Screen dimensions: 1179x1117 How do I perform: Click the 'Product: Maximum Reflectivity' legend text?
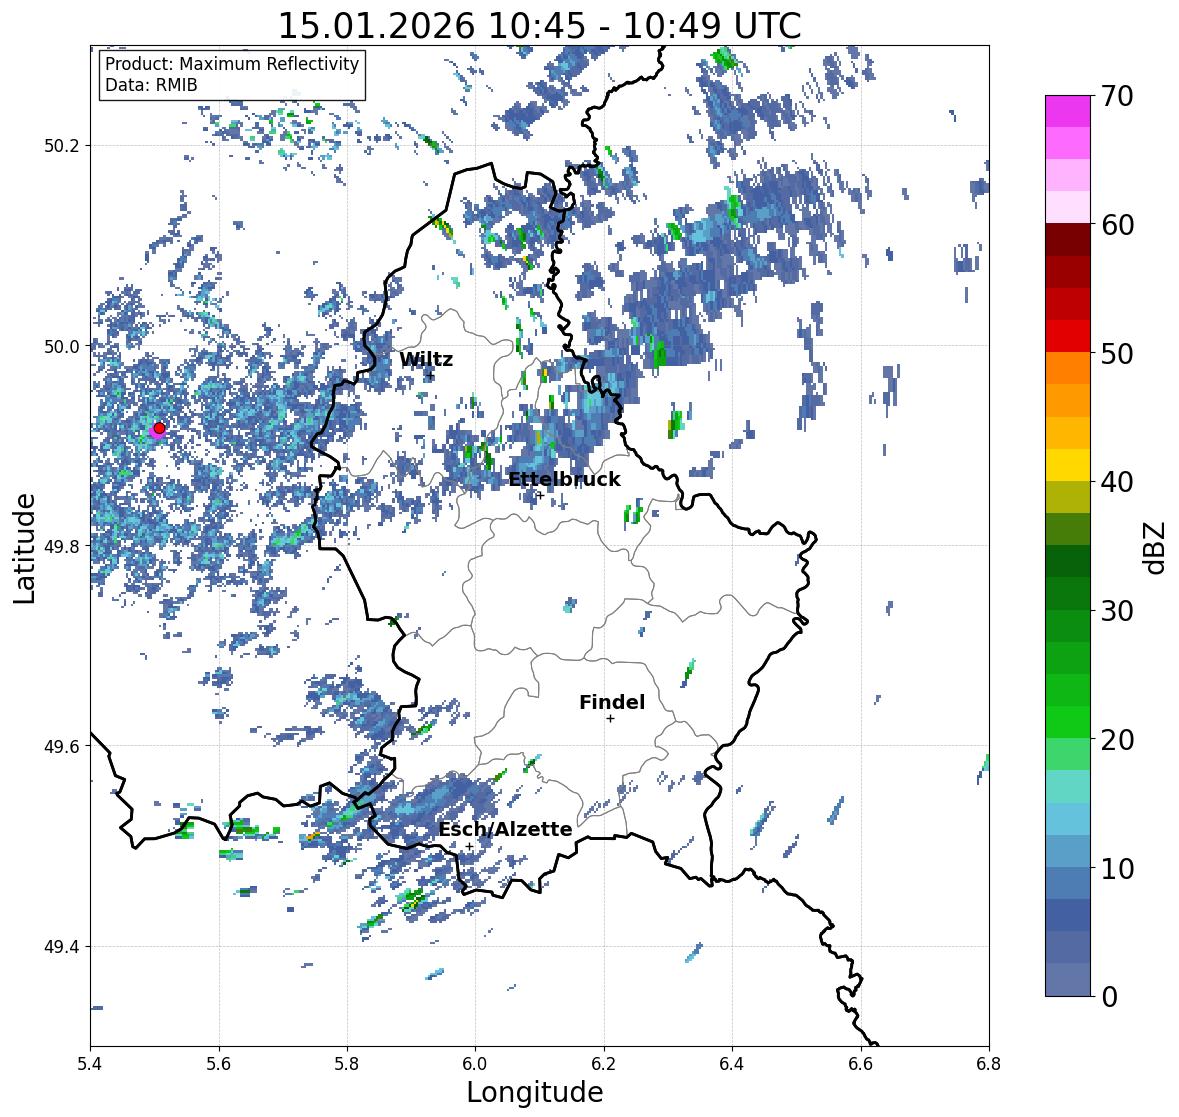[232, 64]
